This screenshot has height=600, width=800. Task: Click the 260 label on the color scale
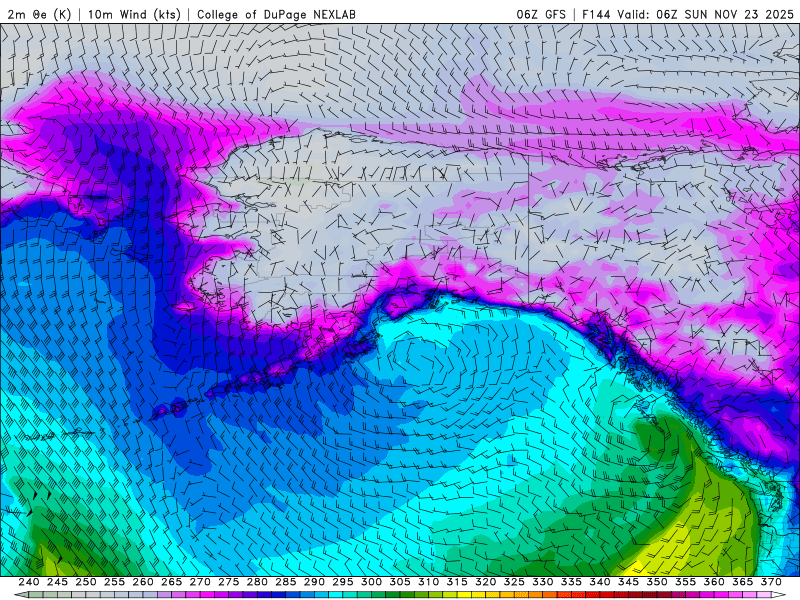[x=143, y=582]
